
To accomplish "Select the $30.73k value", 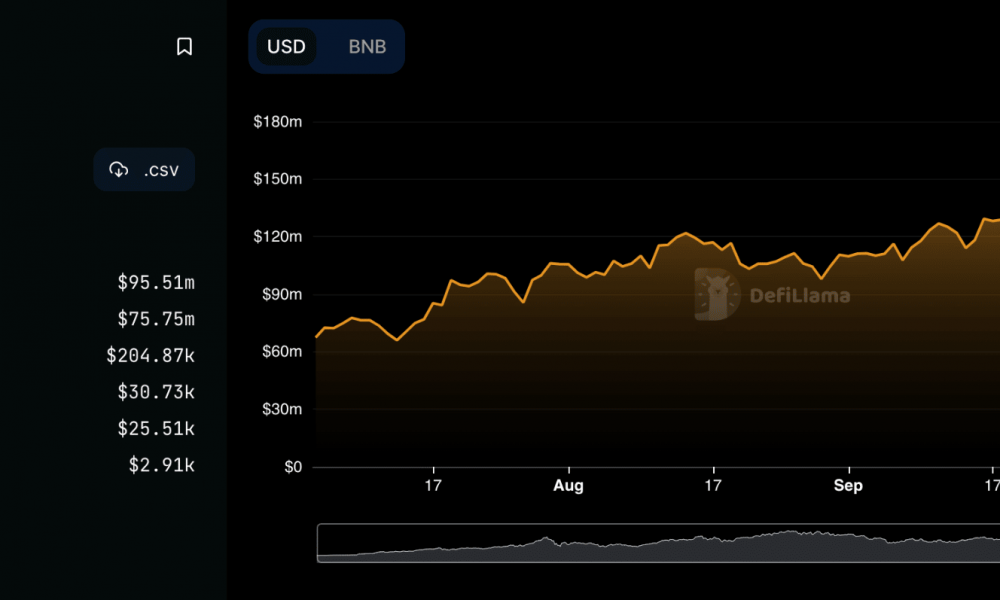I will point(156,391).
